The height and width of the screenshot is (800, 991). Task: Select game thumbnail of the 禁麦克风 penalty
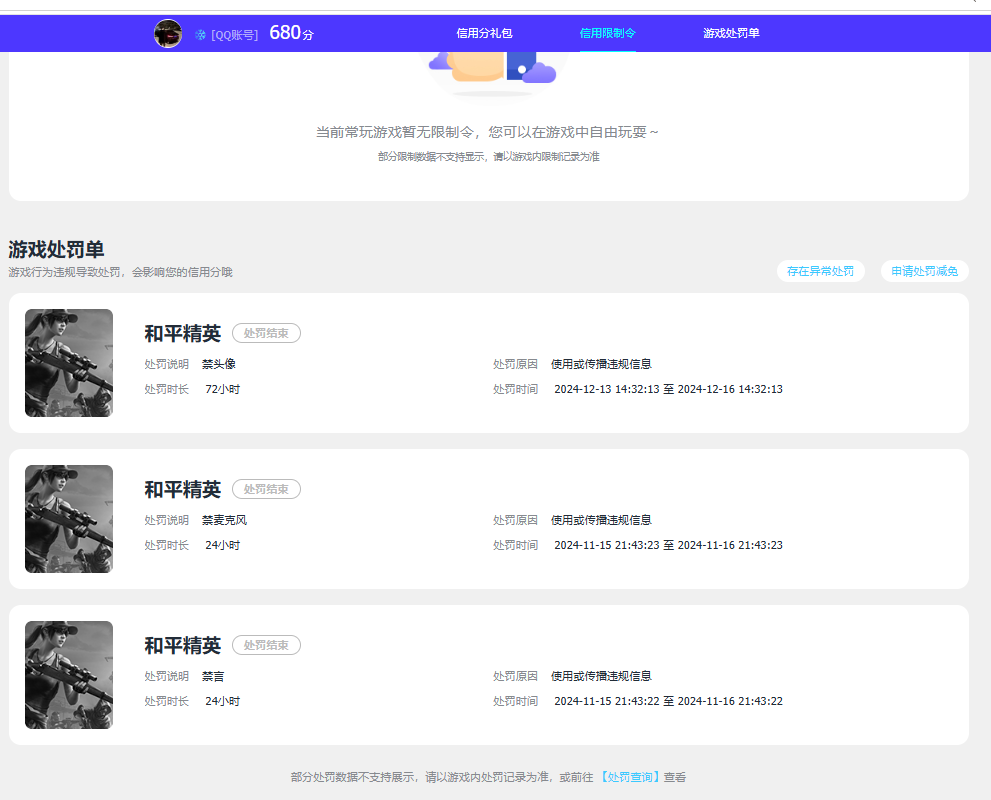coord(69,519)
